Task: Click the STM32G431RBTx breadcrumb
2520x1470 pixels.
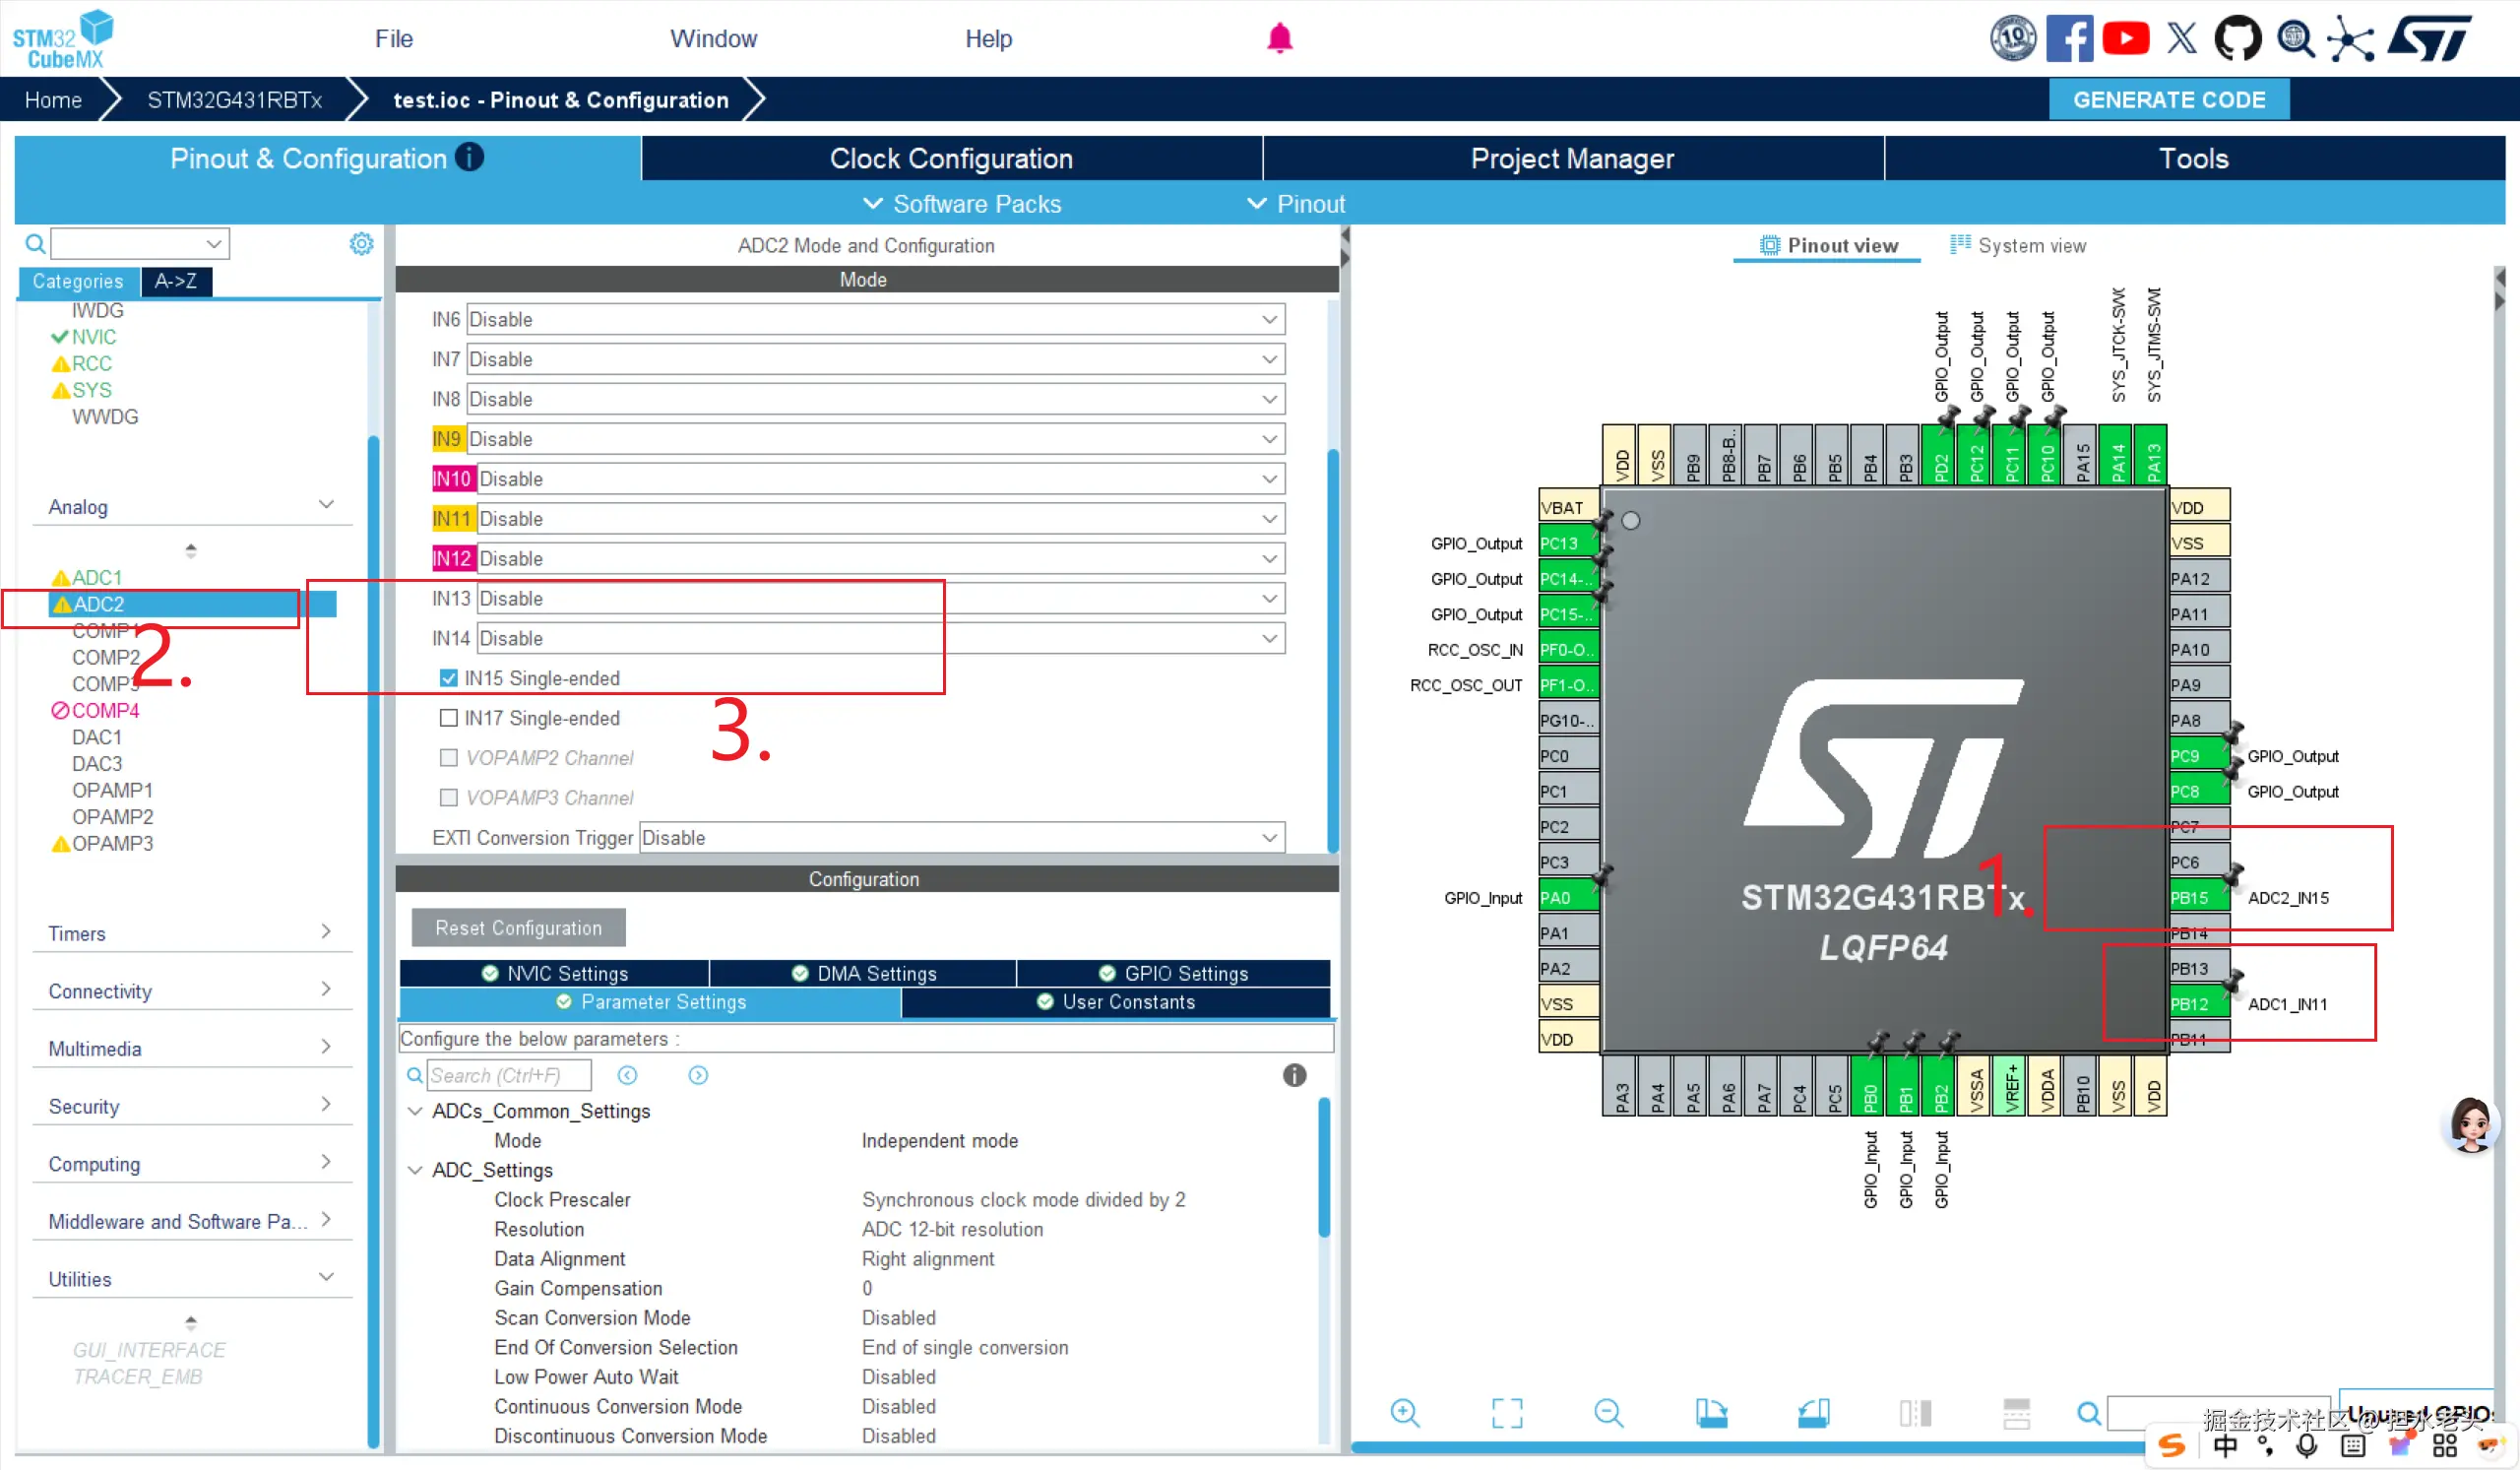Action: (x=235, y=100)
